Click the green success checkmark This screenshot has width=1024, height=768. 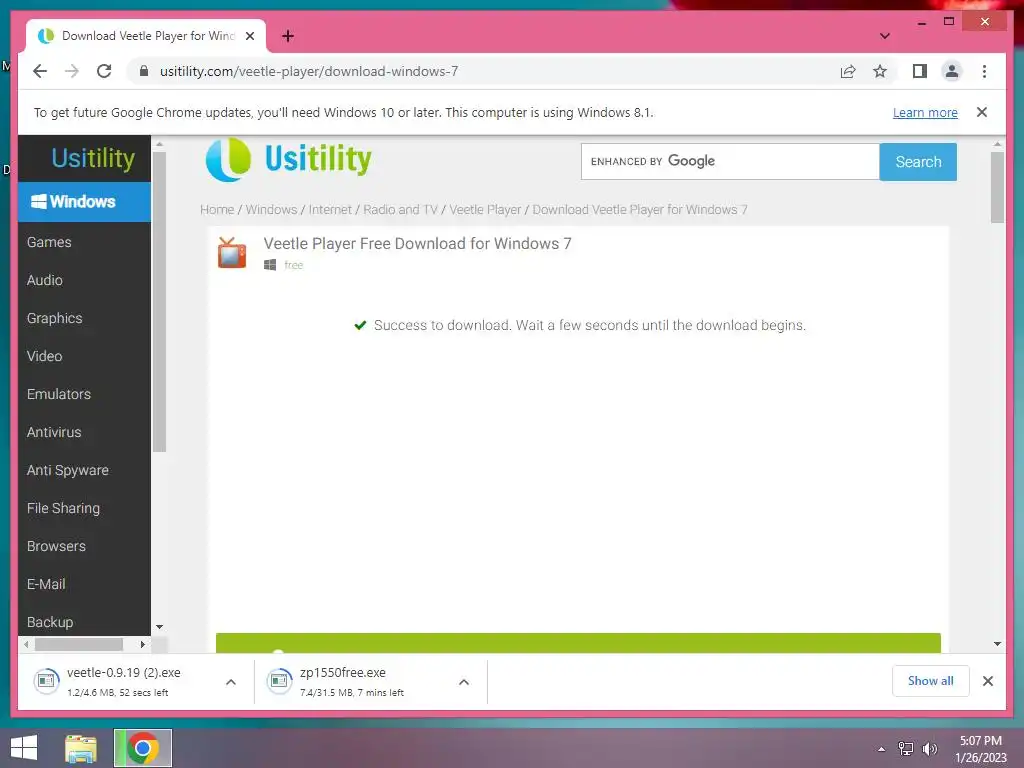[360, 325]
